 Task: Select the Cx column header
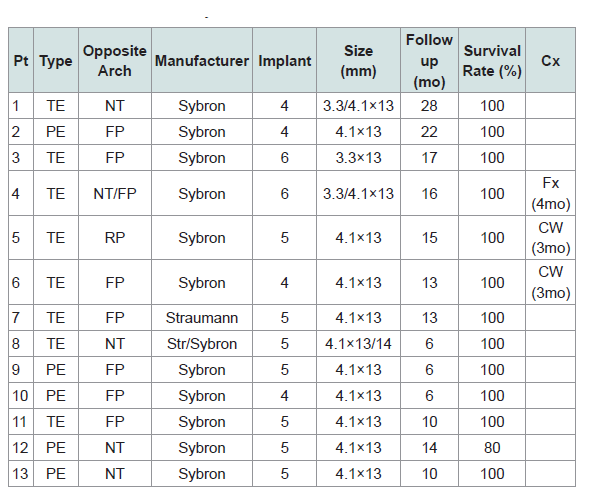[x=550, y=60]
